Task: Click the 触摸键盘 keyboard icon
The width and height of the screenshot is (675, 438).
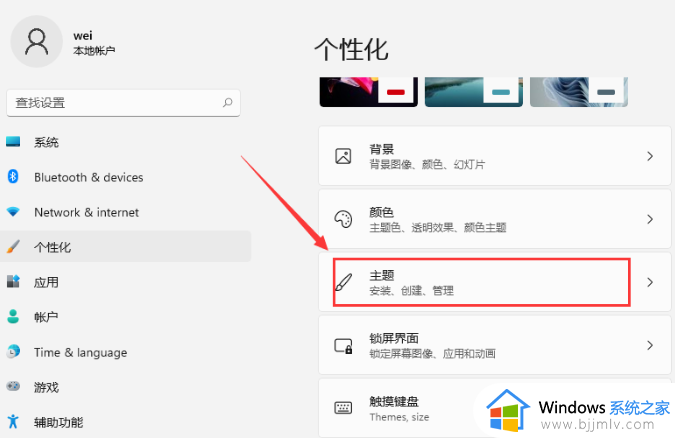Action: click(x=343, y=408)
